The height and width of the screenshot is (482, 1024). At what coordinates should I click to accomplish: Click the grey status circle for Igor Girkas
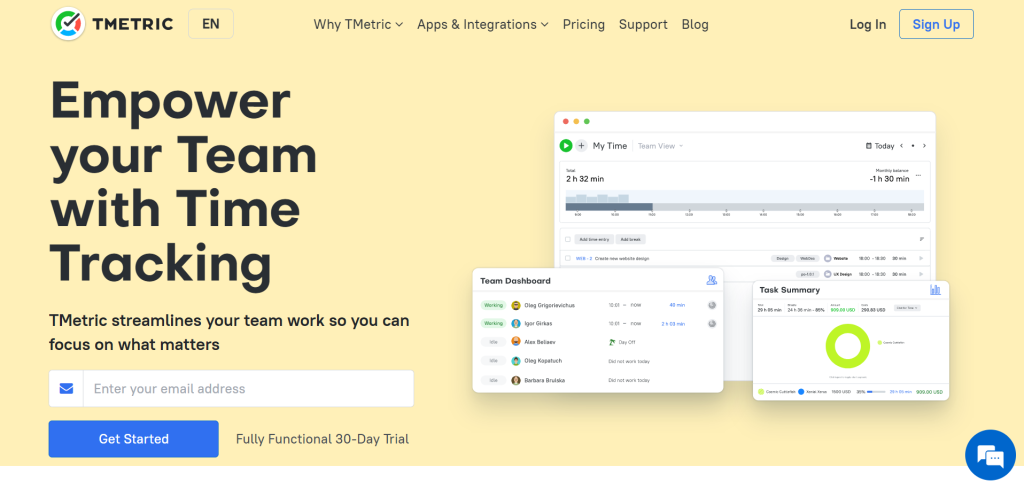712,323
